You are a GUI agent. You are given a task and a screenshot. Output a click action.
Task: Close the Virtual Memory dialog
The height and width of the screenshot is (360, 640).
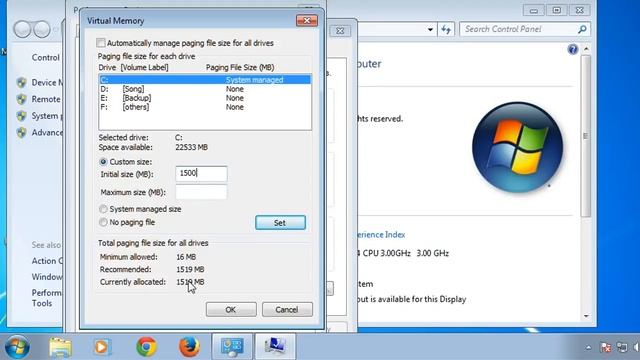pyautogui.click(x=307, y=20)
